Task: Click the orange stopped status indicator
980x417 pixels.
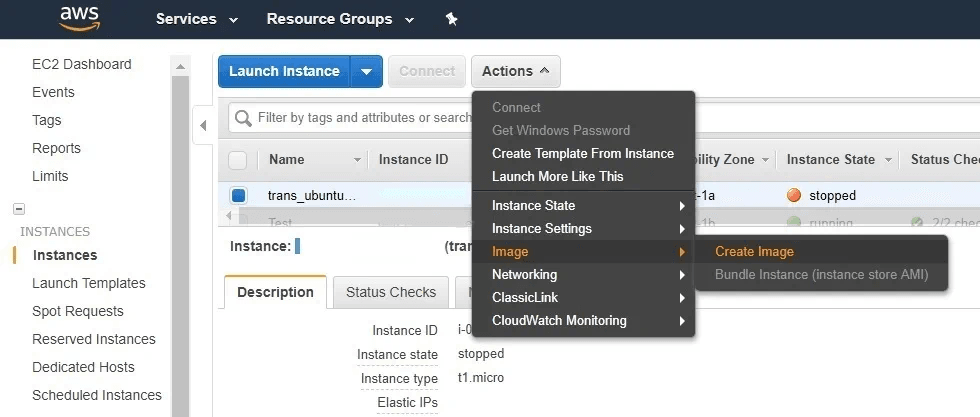Action: pyautogui.click(x=794, y=196)
